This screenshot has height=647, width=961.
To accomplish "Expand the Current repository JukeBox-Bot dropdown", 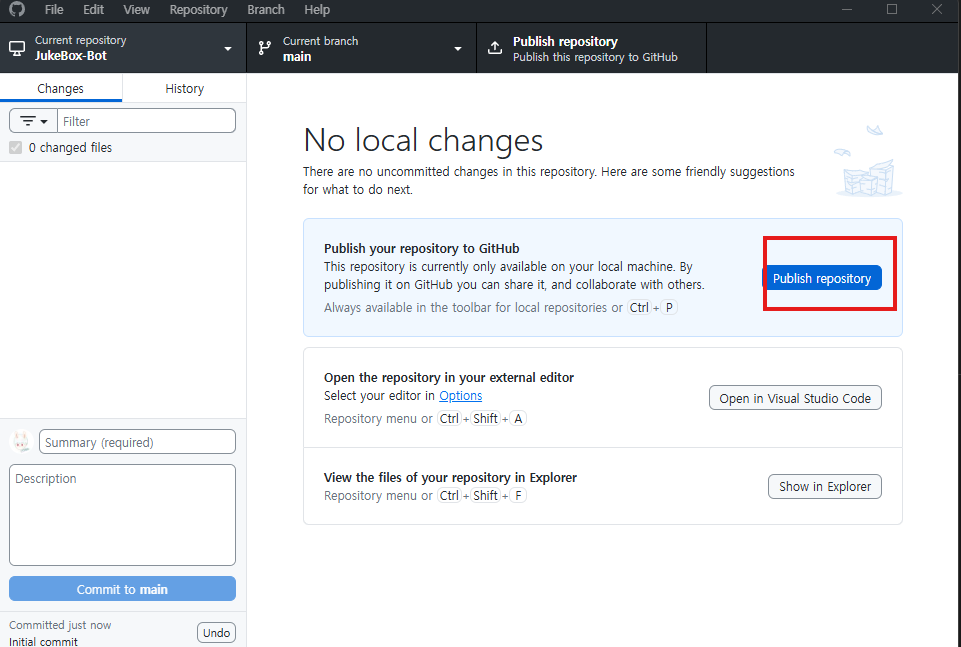I will 123,48.
